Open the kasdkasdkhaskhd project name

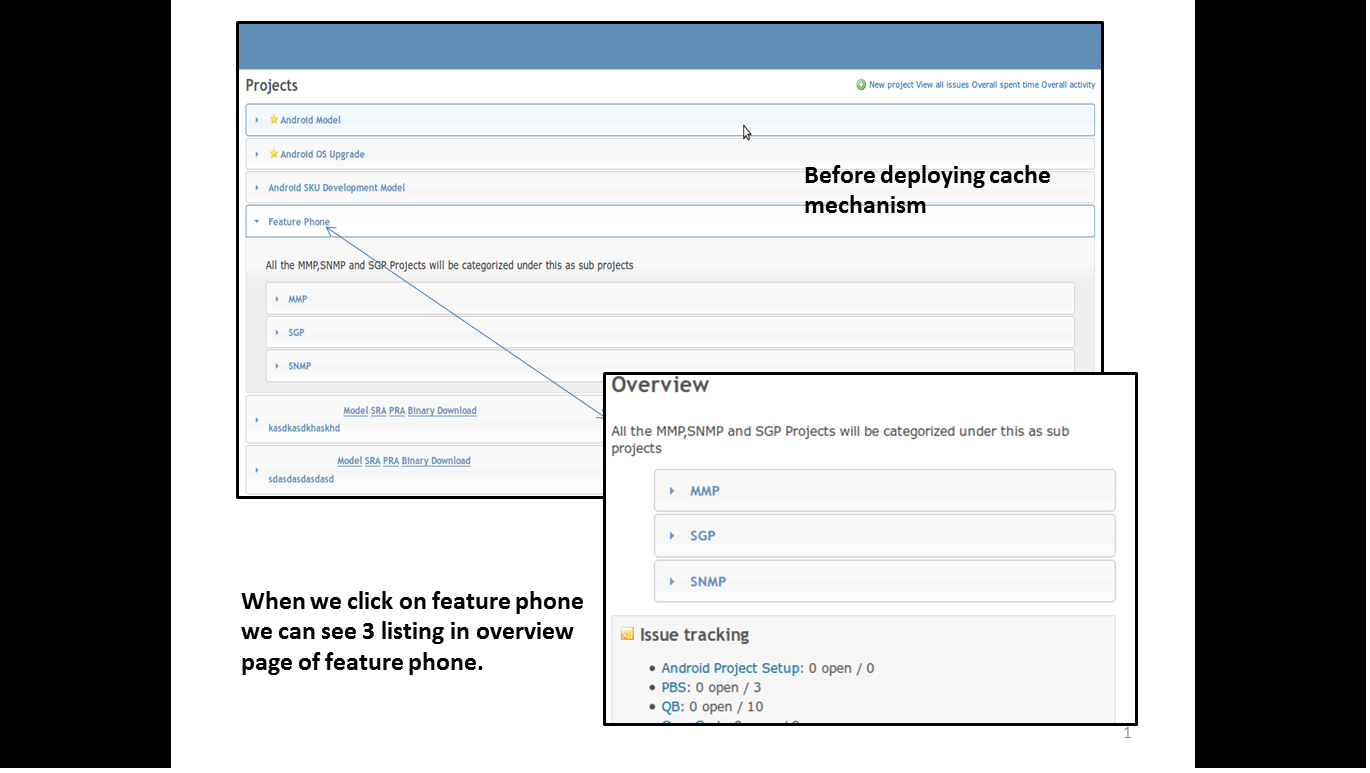304,428
